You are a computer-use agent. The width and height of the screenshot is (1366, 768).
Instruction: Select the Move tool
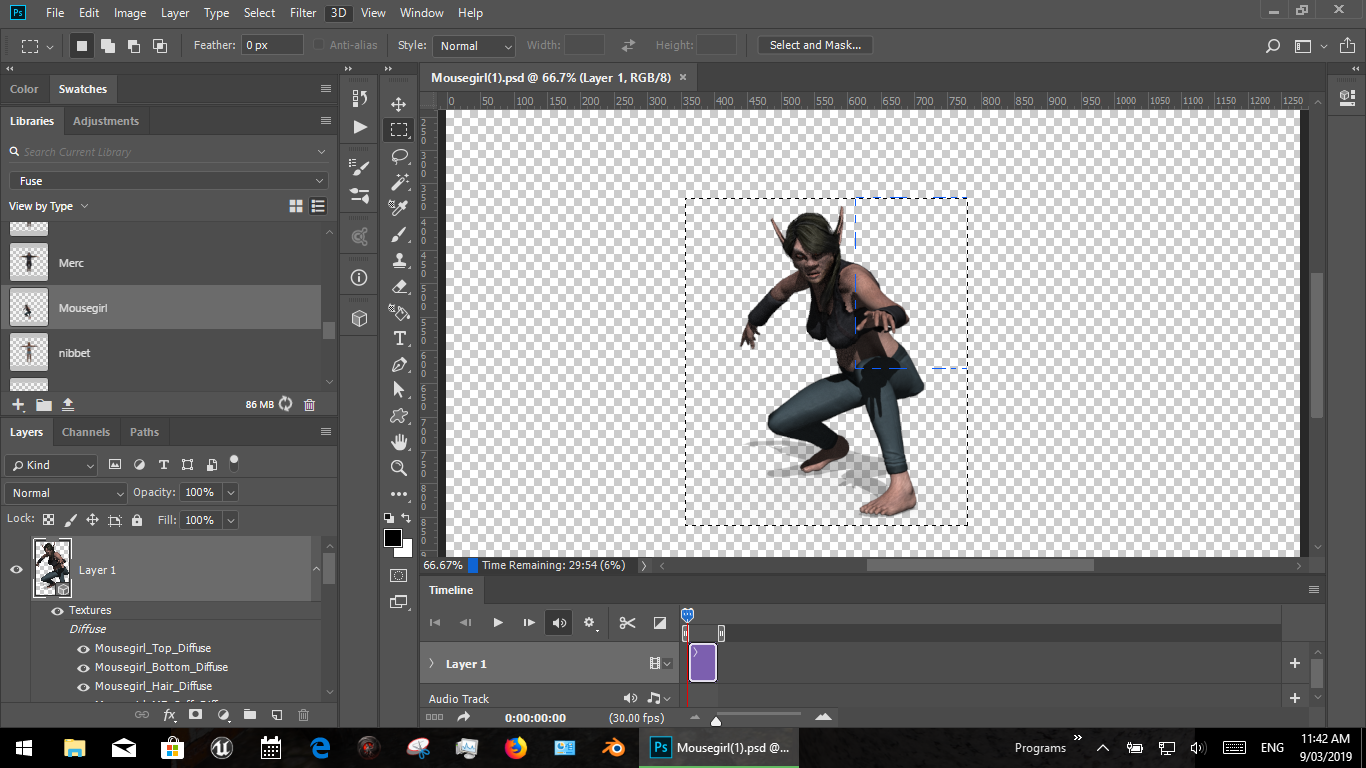click(x=399, y=104)
